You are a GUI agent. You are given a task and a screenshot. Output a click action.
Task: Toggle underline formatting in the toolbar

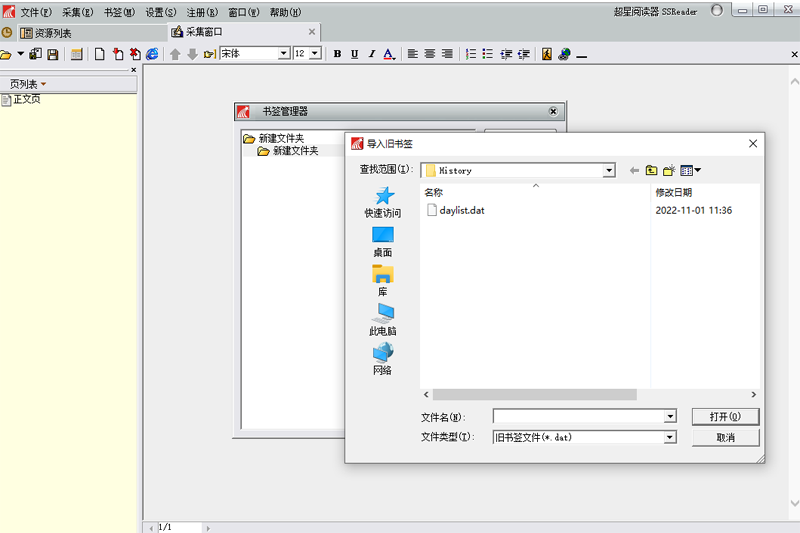tap(354, 54)
